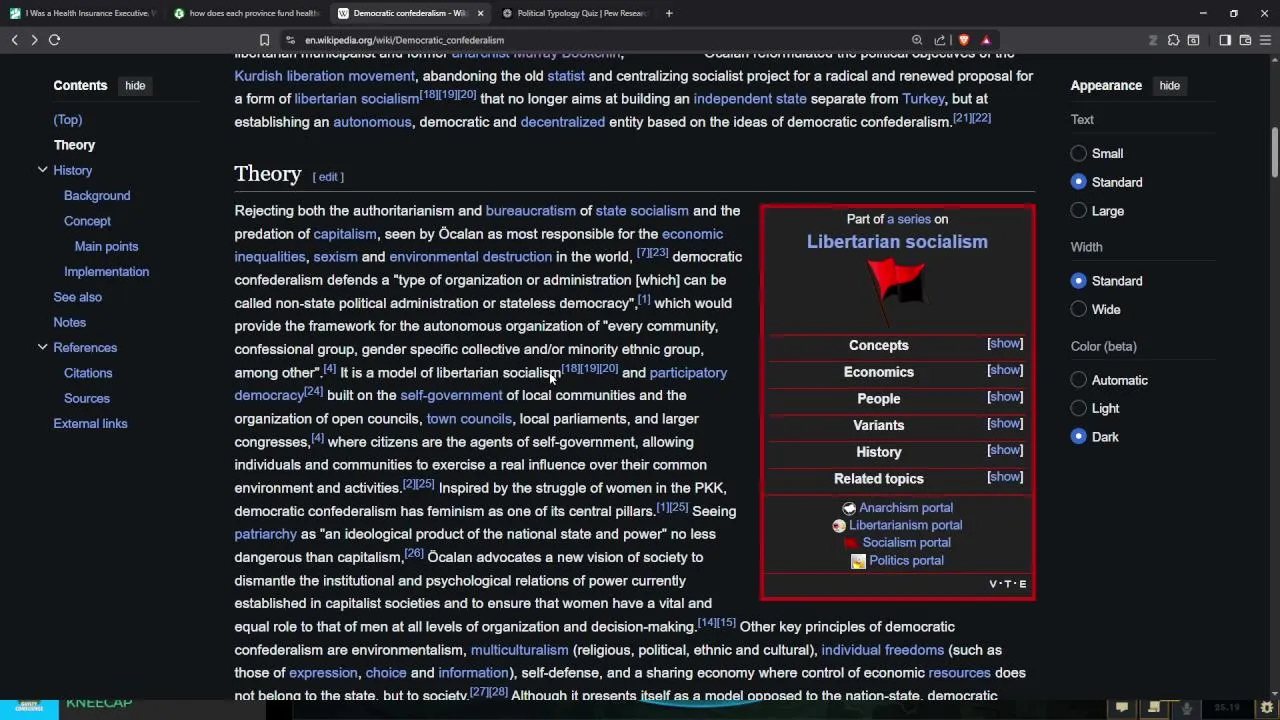Viewport: 1280px width, 720px height.
Task: Click the V link in V·T·E
Action: click(994, 584)
